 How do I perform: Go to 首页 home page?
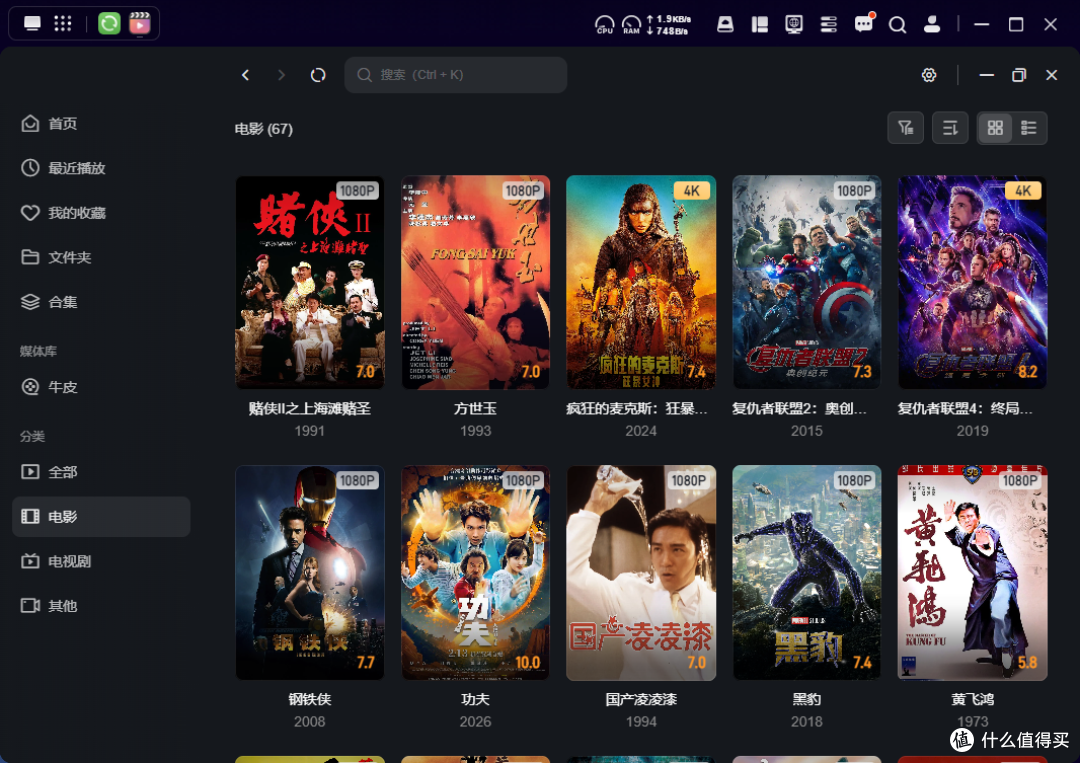tap(101, 124)
